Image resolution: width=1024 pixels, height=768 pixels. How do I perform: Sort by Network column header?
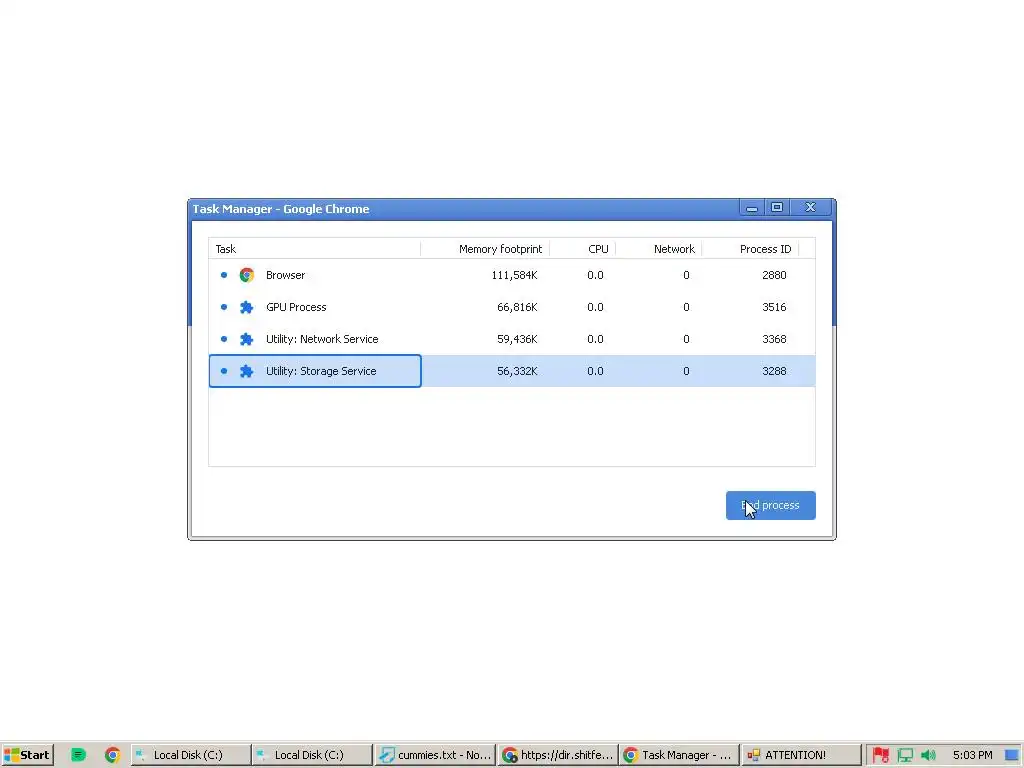(658, 249)
